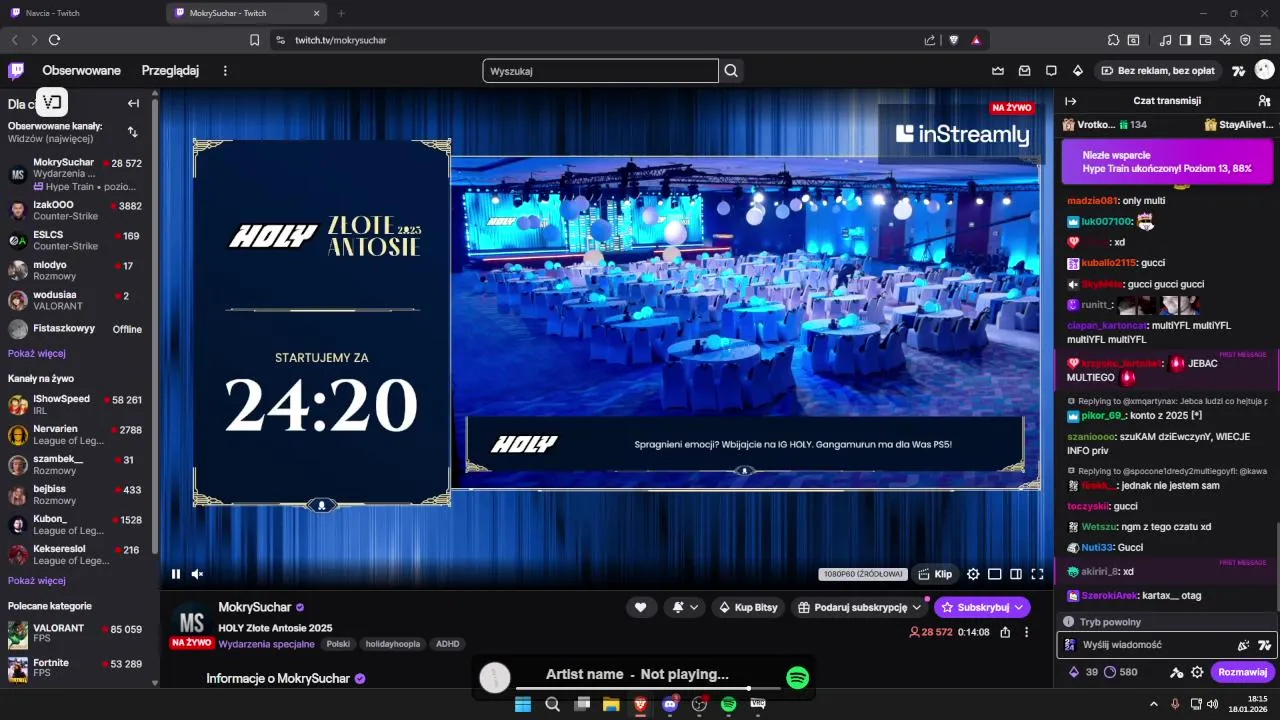Collapse the left channel sidebar
The height and width of the screenshot is (720, 1280).
pos(133,103)
